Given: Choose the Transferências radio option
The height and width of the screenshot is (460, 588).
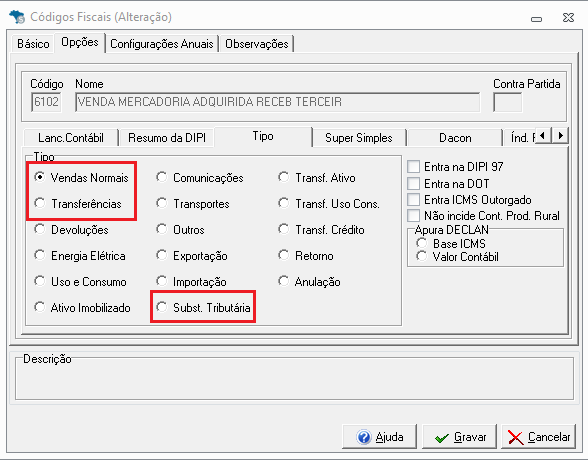Looking at the screenshot, I should 40,203.
